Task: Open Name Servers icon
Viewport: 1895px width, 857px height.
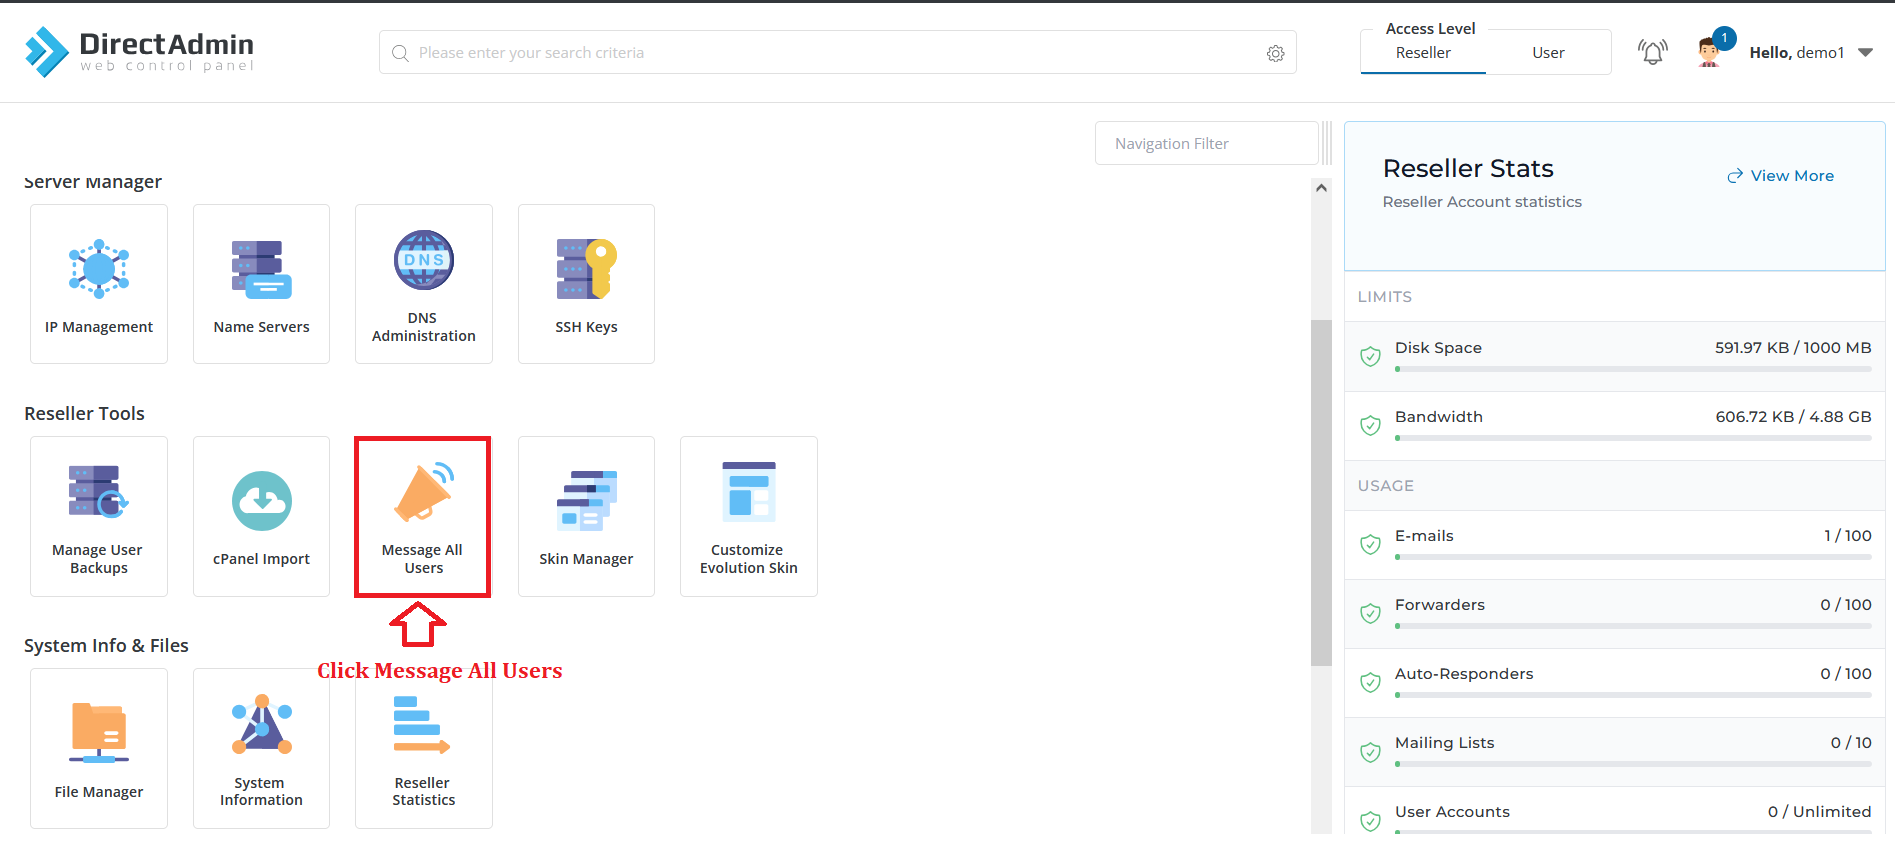Action: (261, 269)
